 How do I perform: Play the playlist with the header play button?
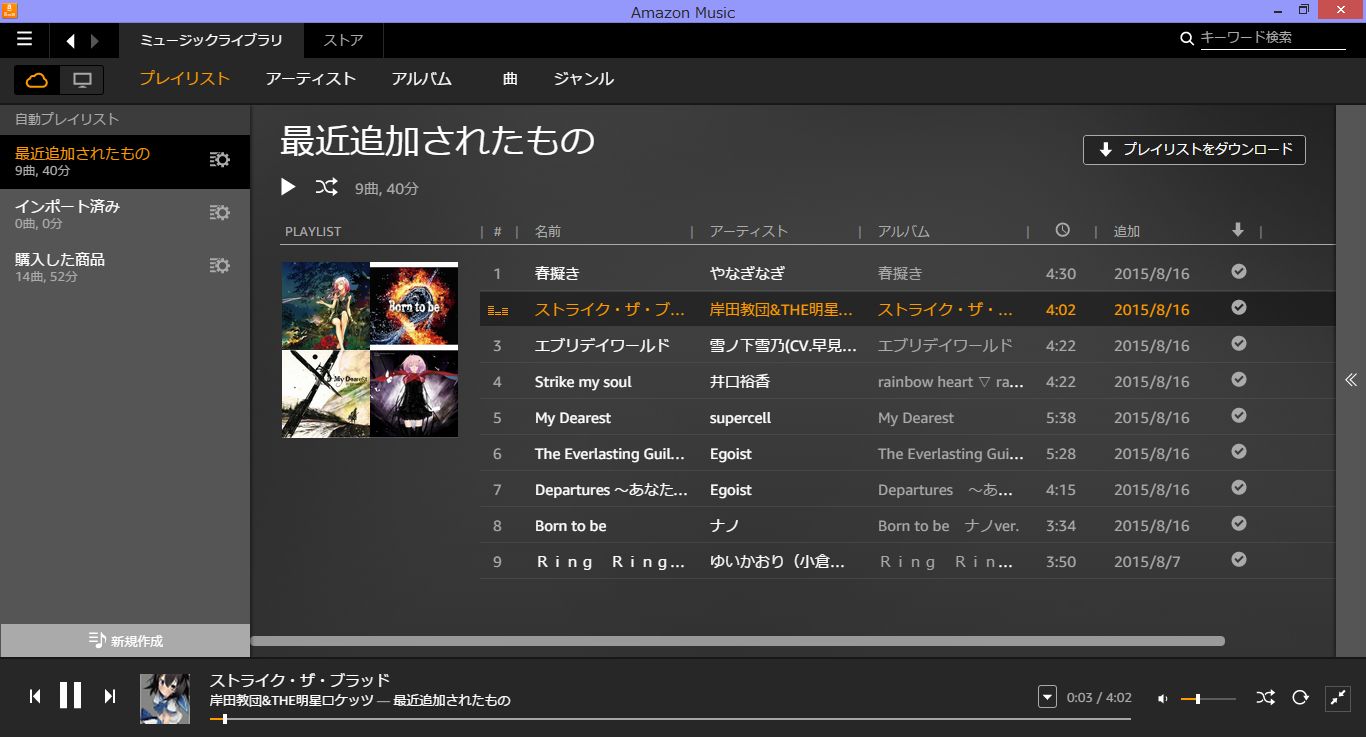288,187
